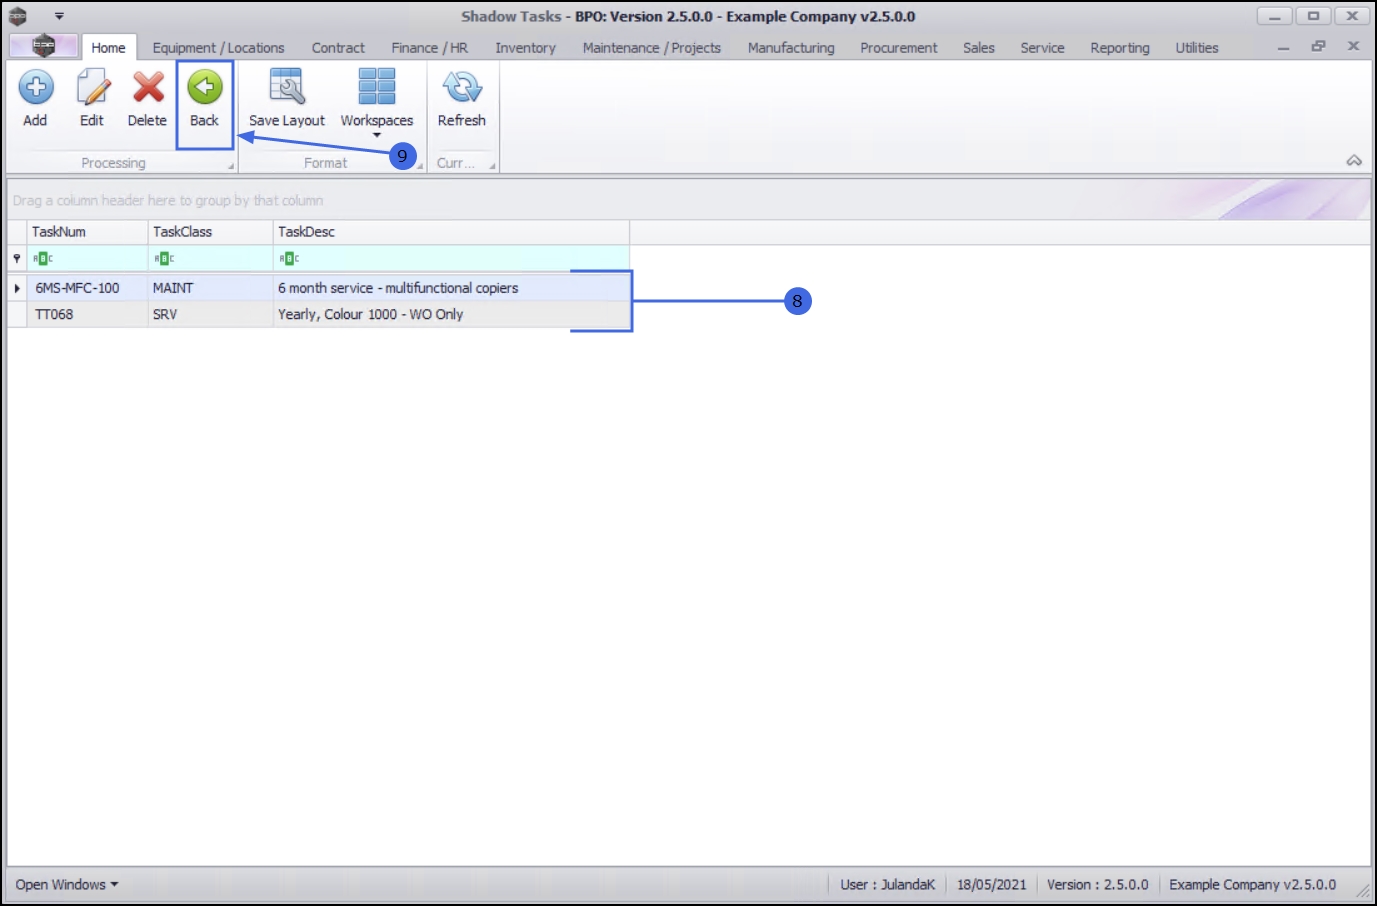1377x906 pixels.
Task: Click the green Back arrow icon
Action: (204, 88)
